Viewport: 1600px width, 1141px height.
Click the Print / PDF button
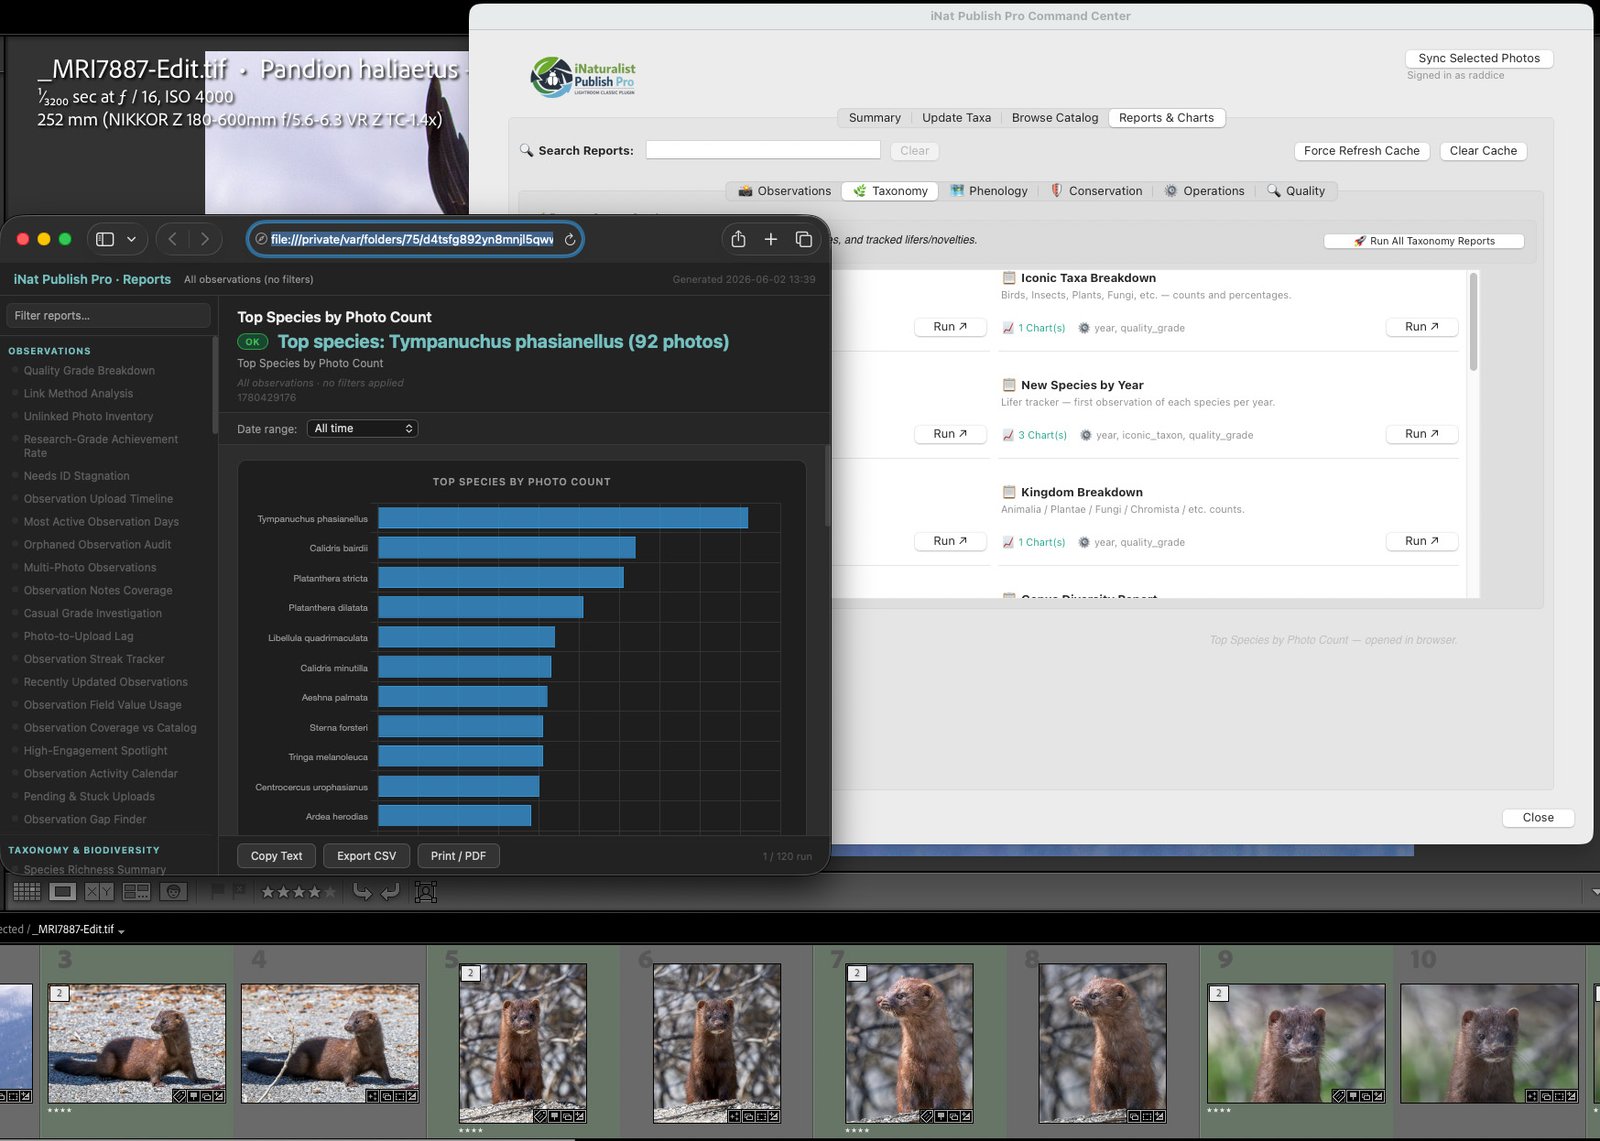(x=458, y=856)
